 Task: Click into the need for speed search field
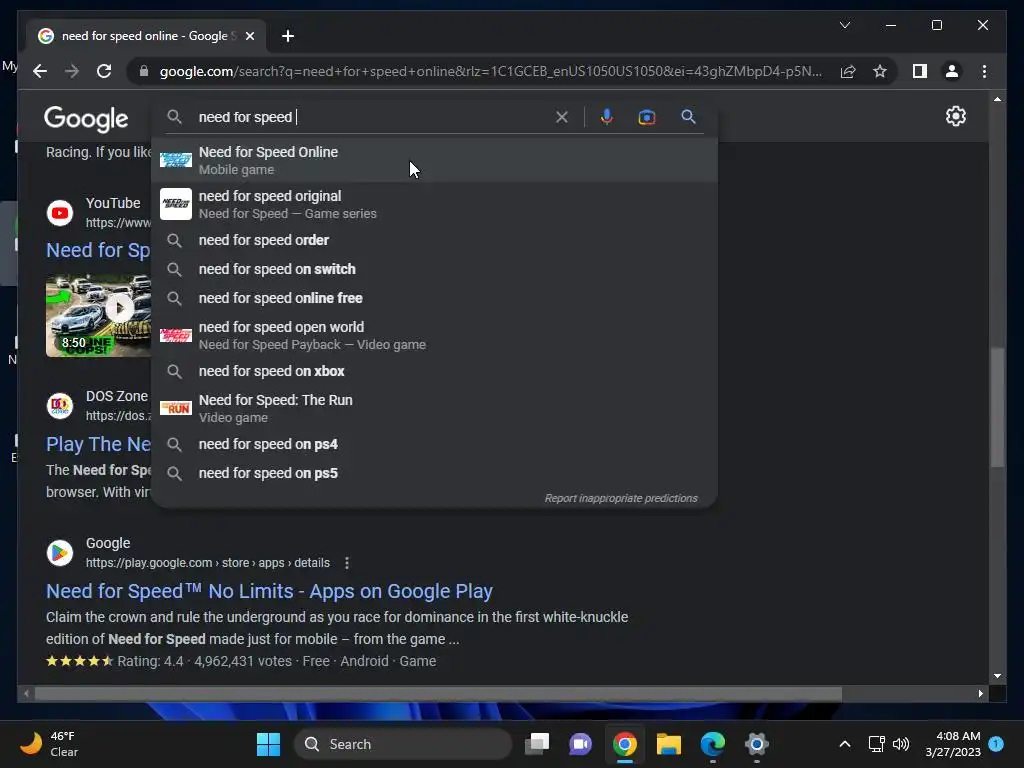click(372, 117)
